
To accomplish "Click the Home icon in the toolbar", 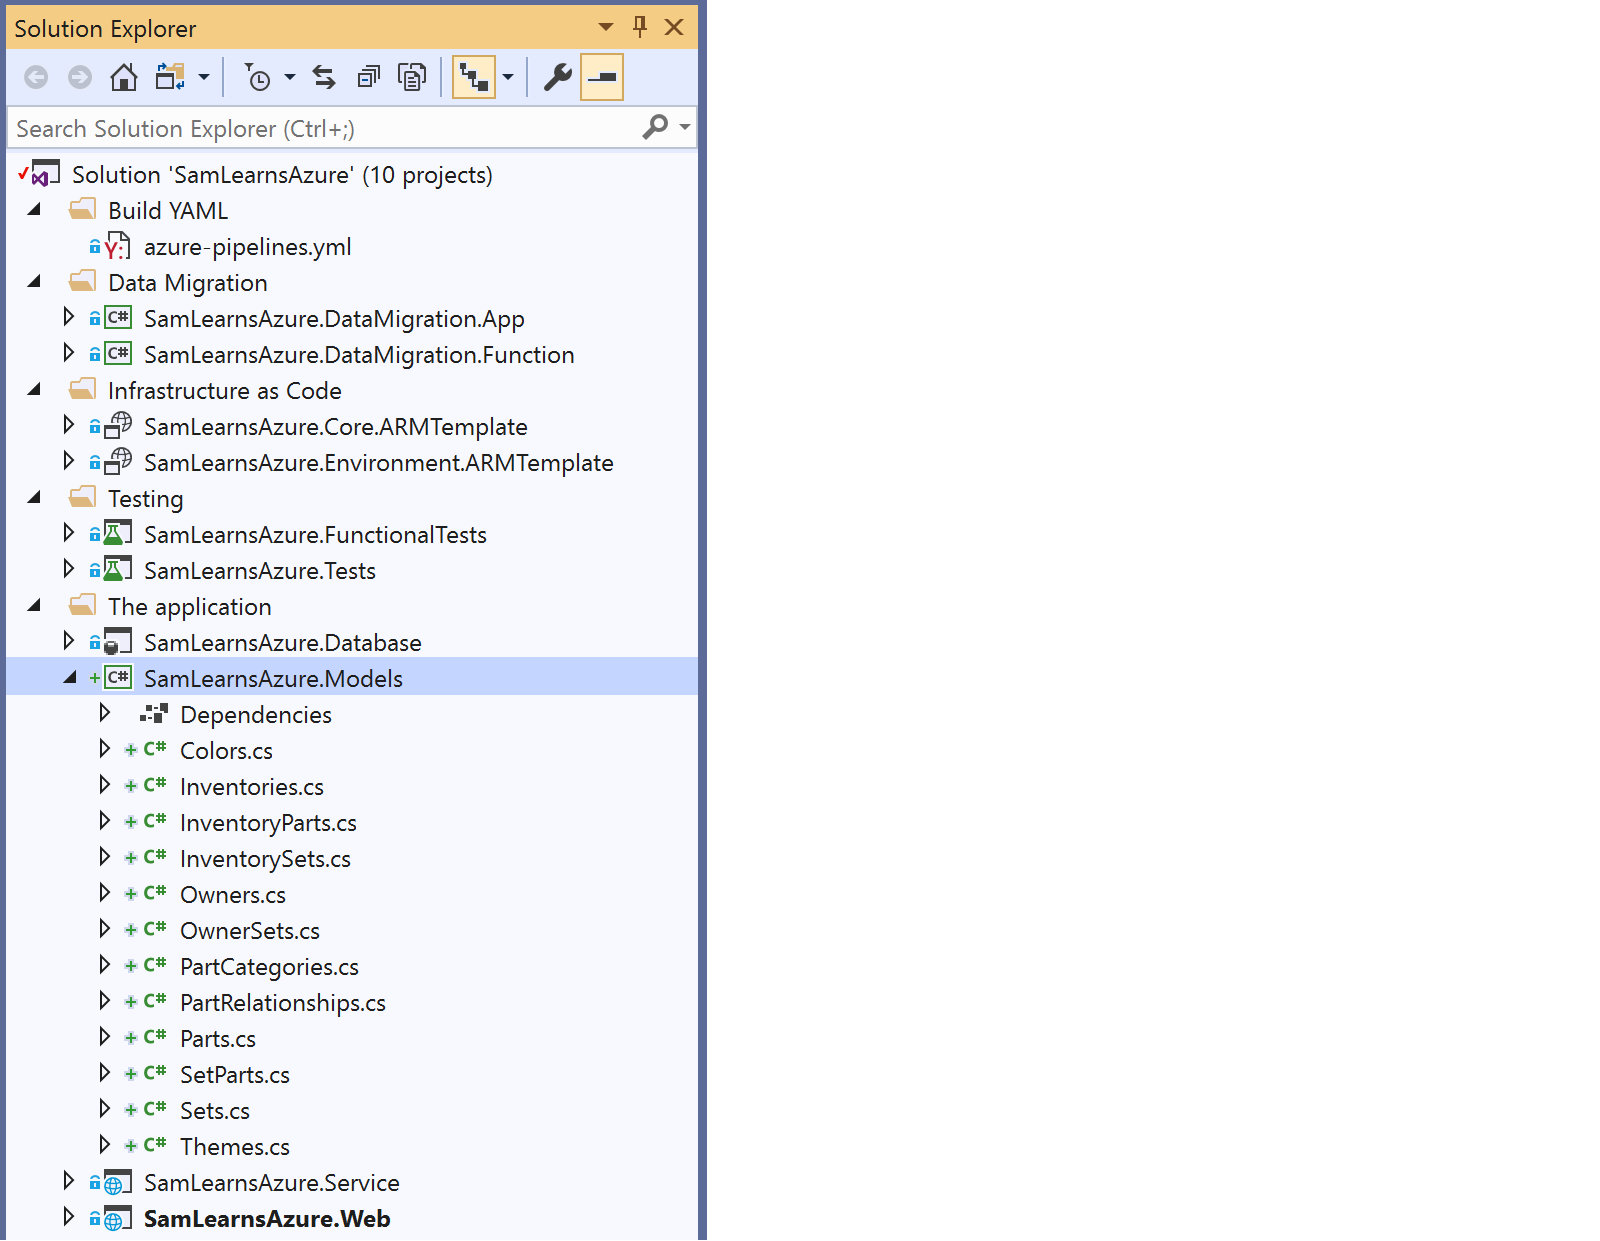I will [124, 78].
